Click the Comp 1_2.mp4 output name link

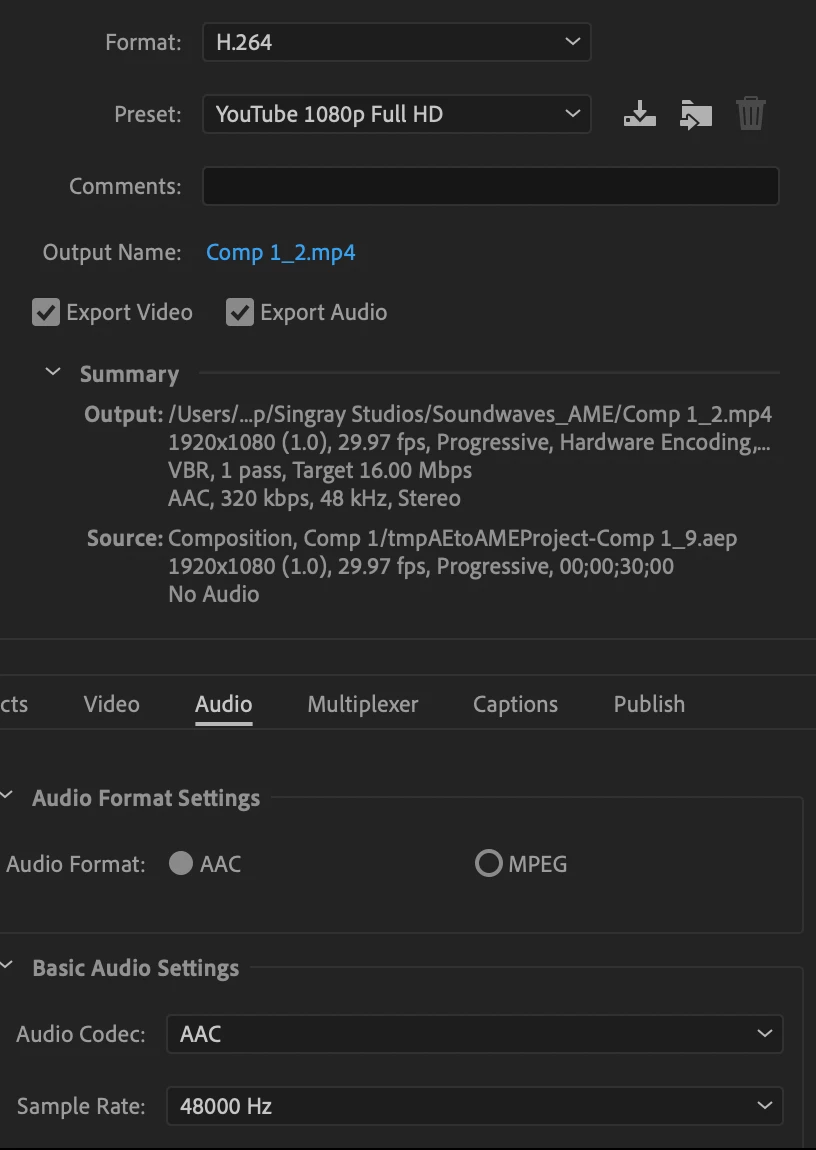click(281, 252)
